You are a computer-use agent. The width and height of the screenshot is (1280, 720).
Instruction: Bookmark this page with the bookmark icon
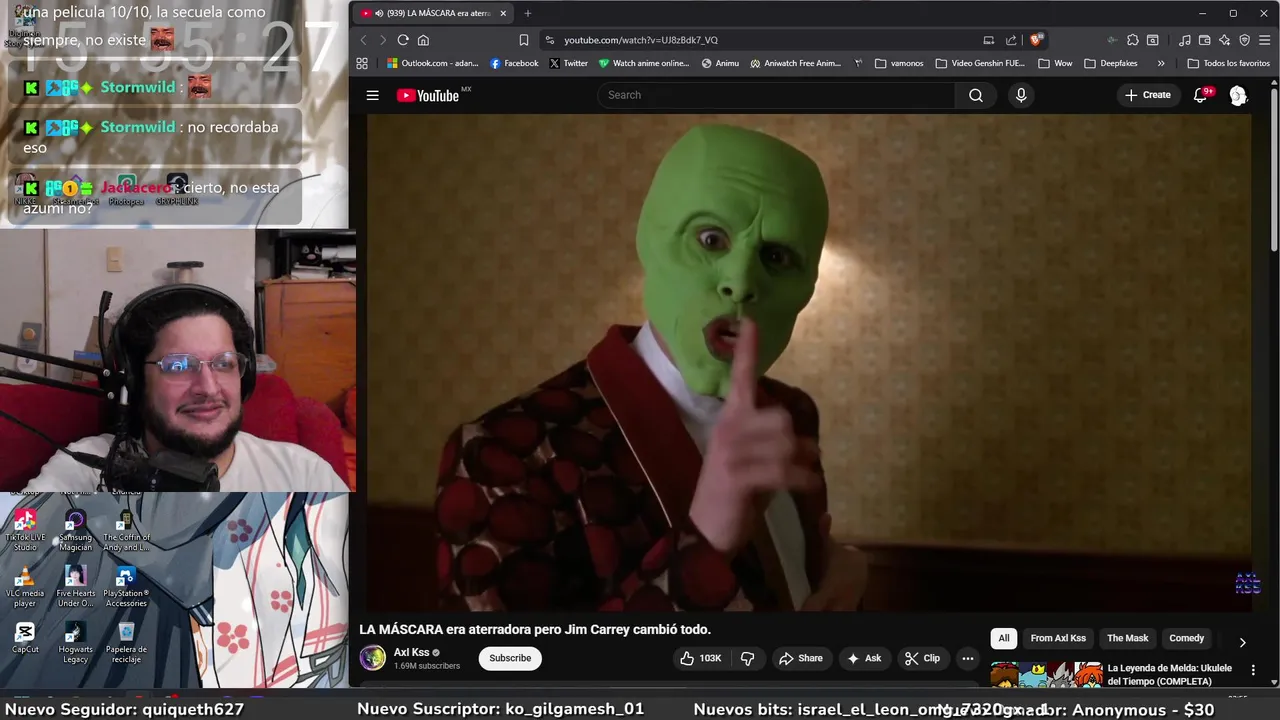coord(523,40)
